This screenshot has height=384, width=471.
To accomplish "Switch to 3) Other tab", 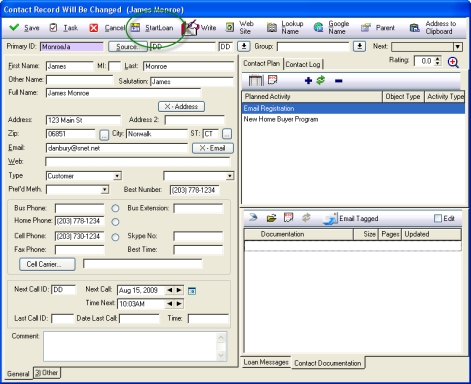I will [47, 373].
